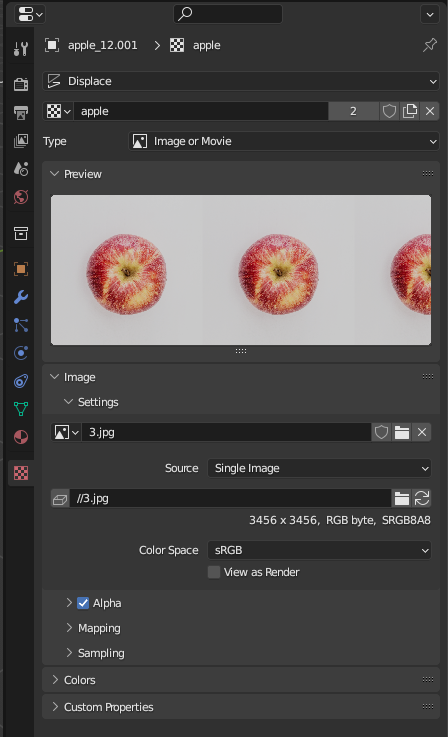Open the Modifiers wrench tab
448x737 pixels.
pos(21,297)
